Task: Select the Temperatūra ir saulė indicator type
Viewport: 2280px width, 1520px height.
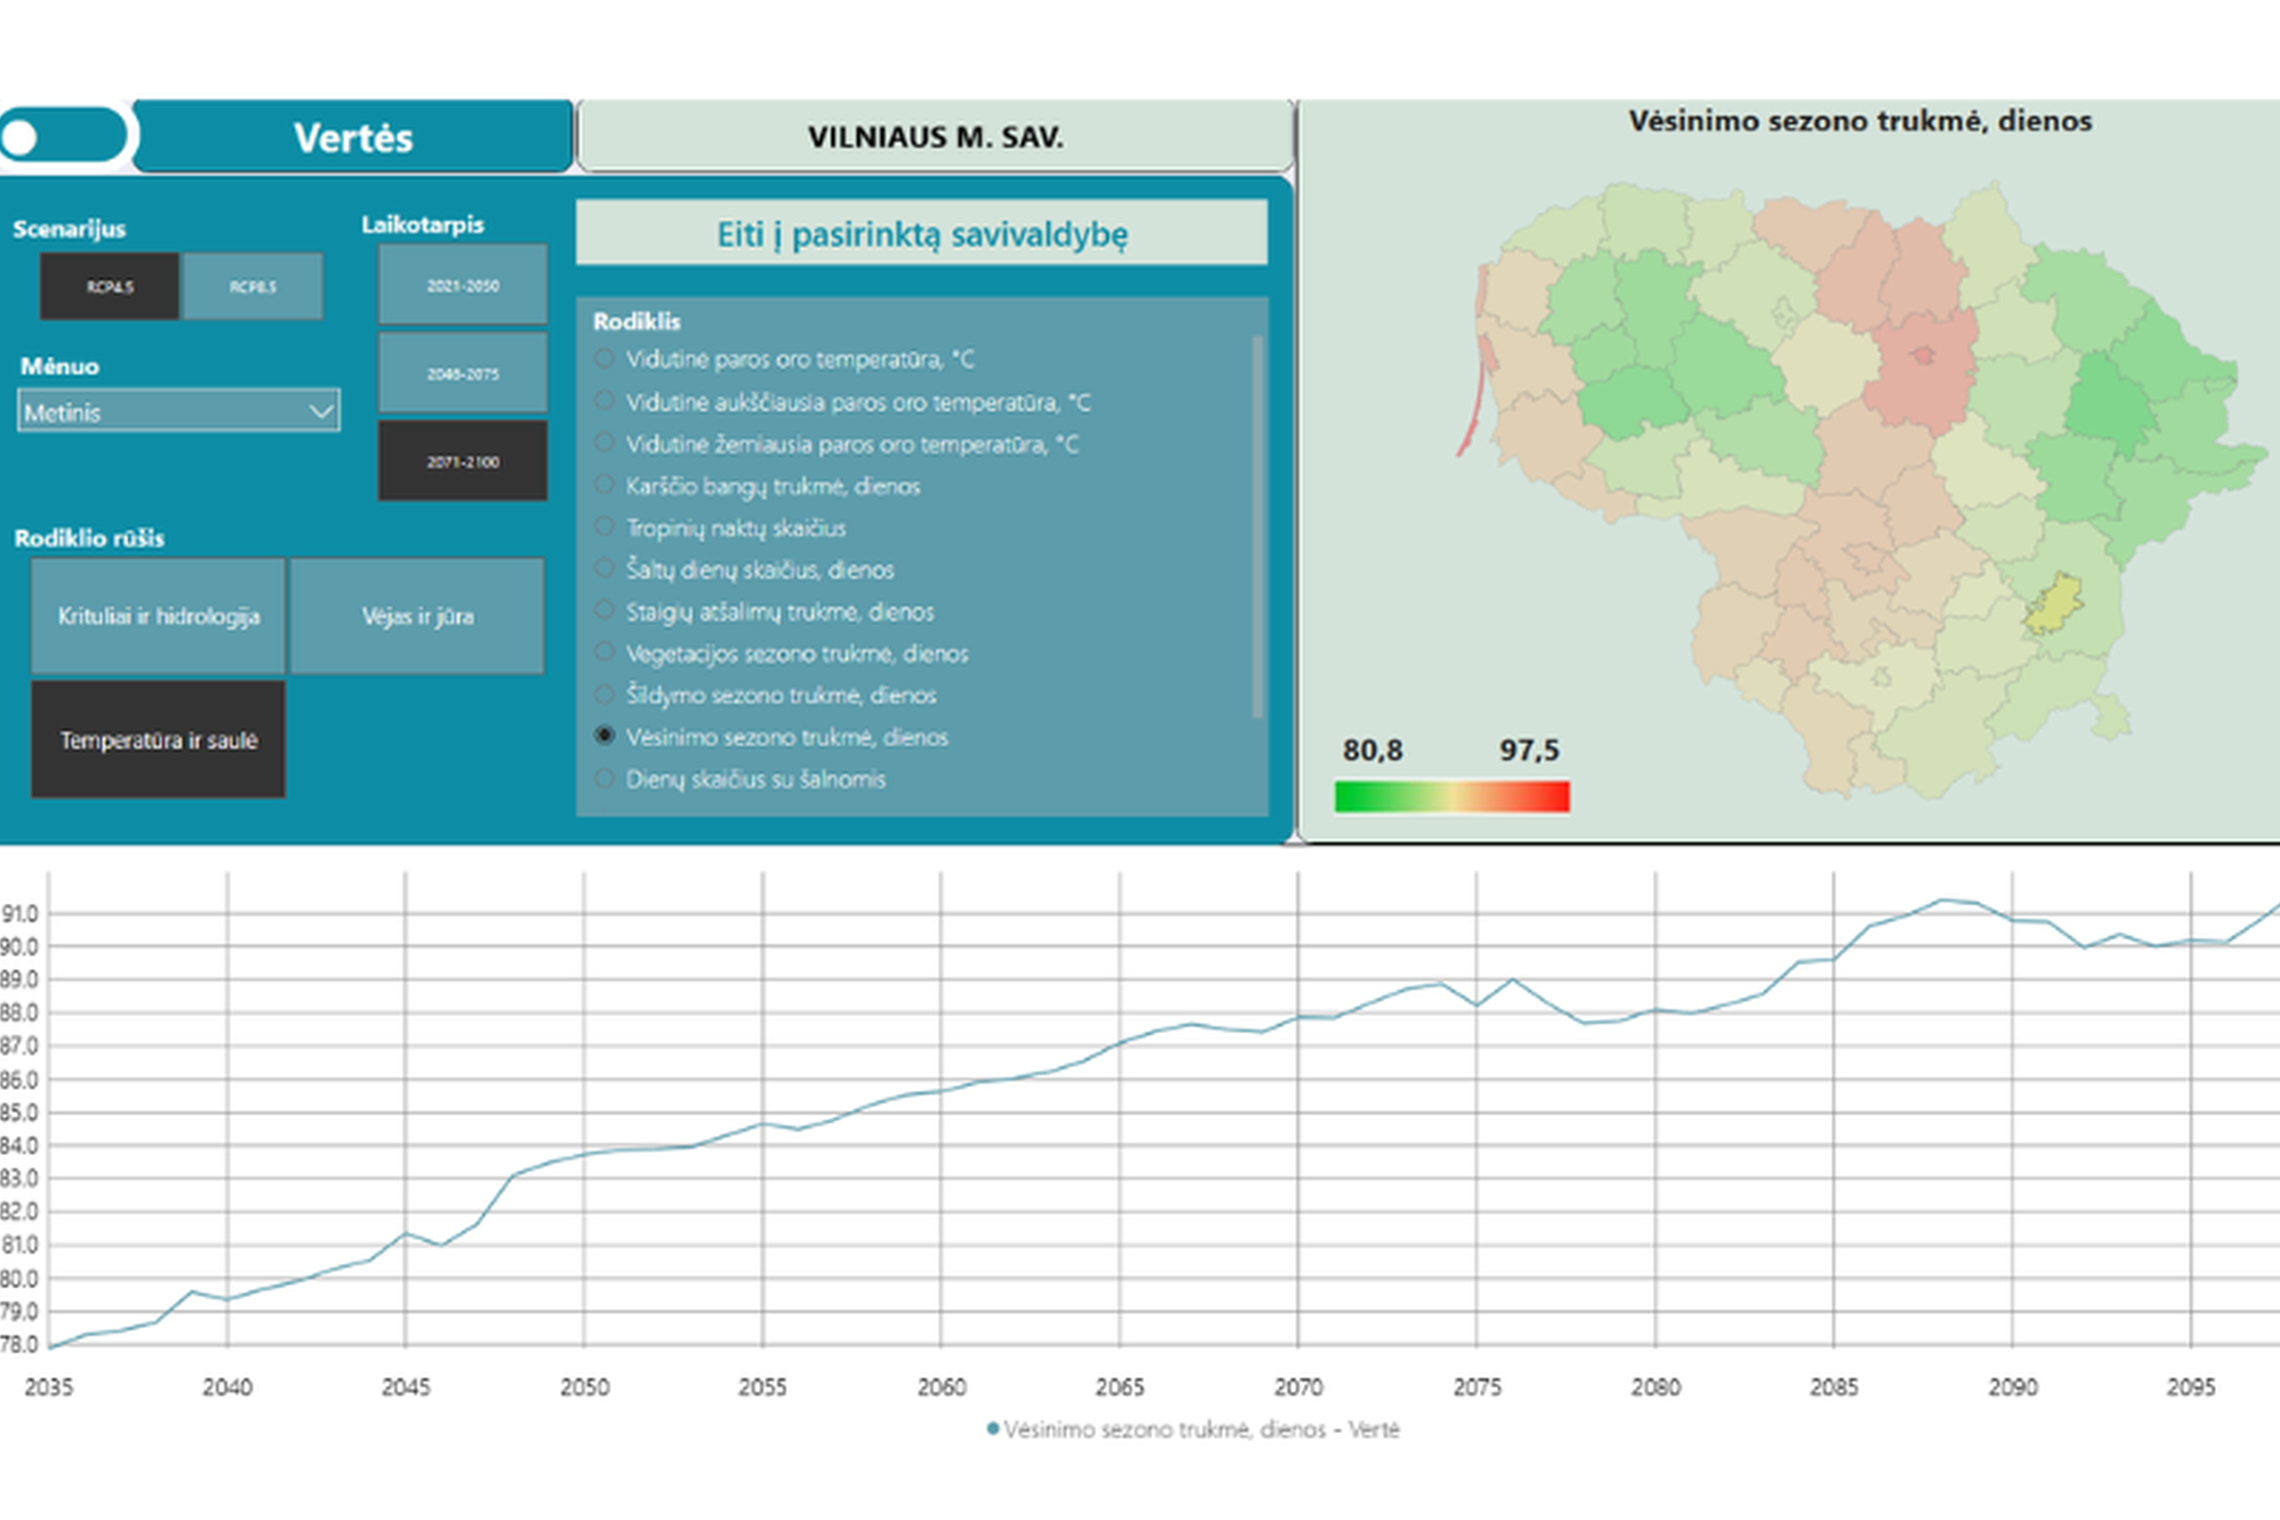Action: point(158,740)
